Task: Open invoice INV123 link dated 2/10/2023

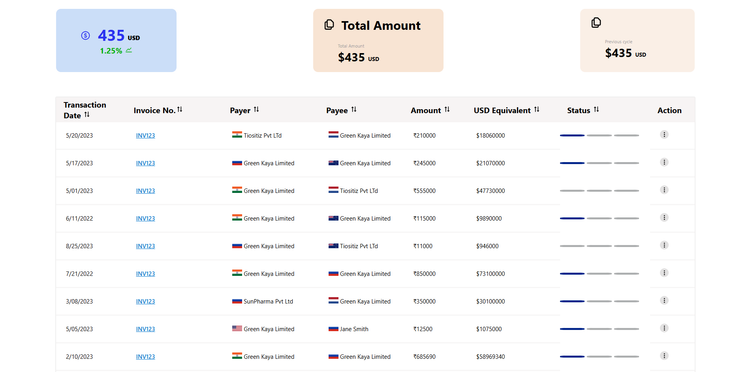Action: click(x=145, y=357)
